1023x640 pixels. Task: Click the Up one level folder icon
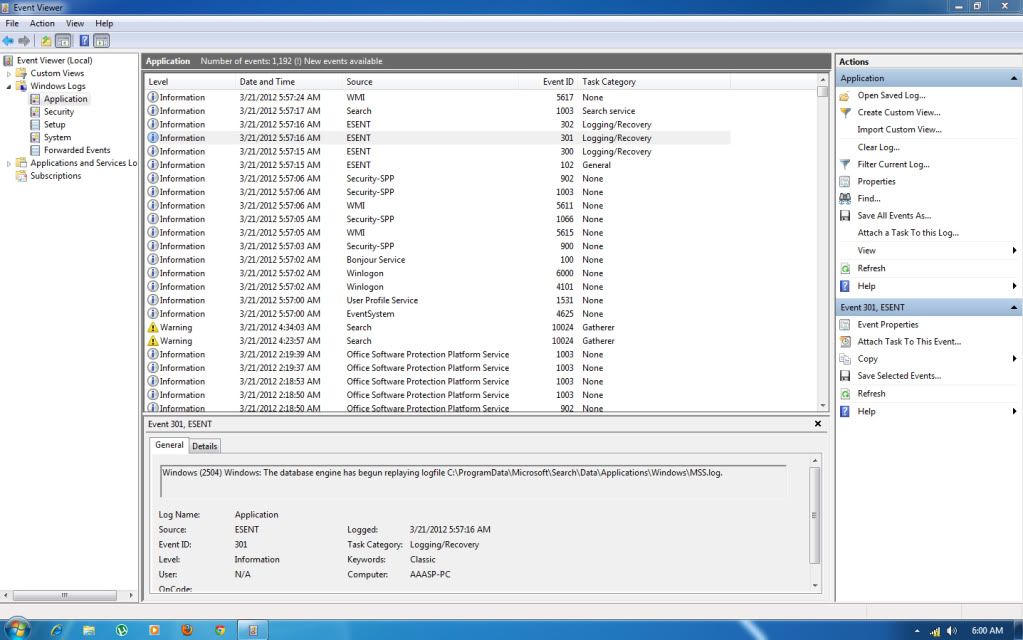point(46,41)
